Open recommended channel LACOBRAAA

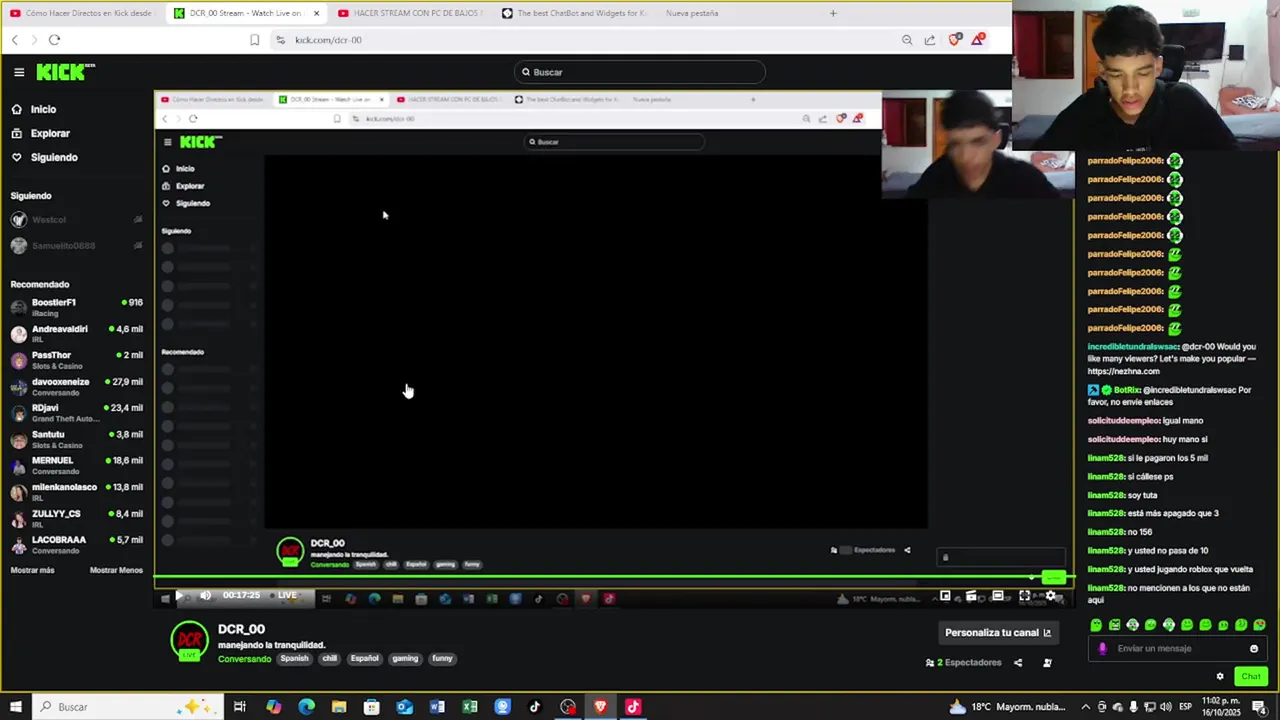tap(76, 545)
